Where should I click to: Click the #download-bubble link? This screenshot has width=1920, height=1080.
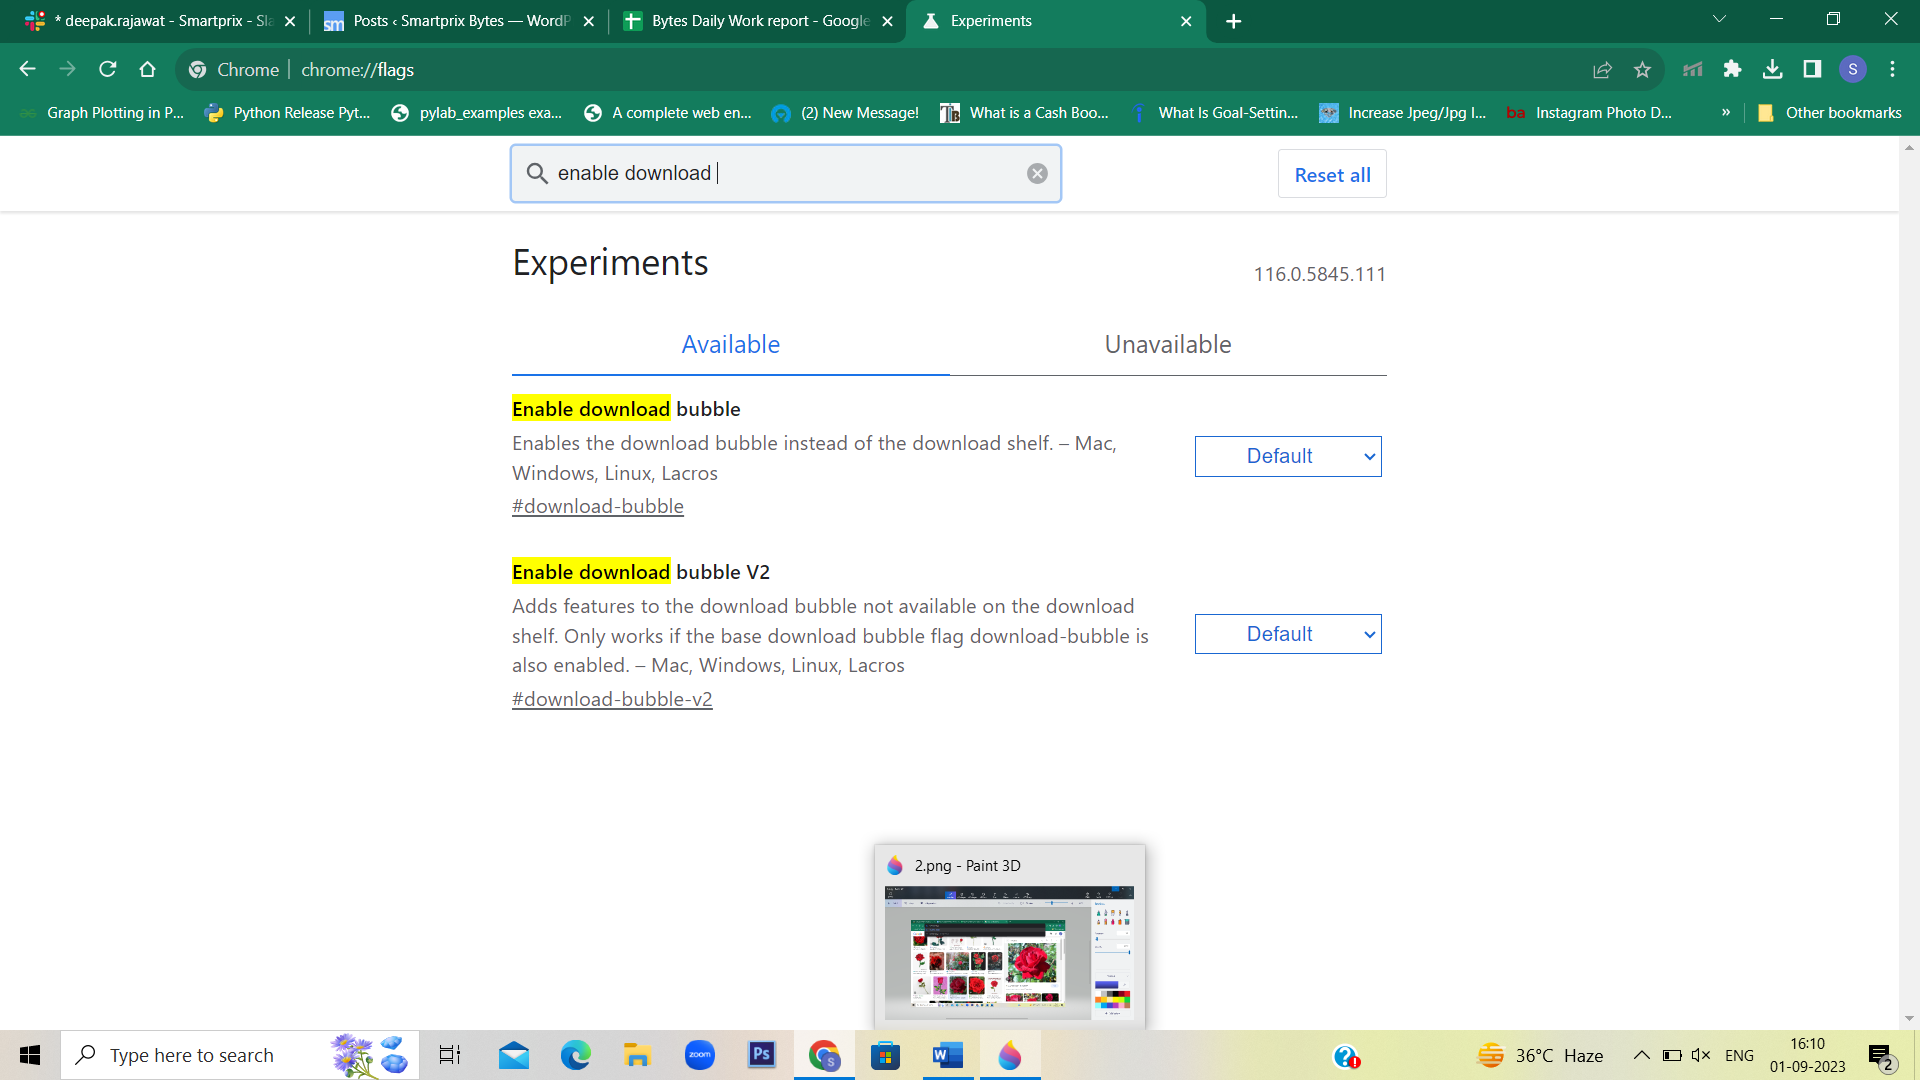pyautogui.click(x=597, y=506)
